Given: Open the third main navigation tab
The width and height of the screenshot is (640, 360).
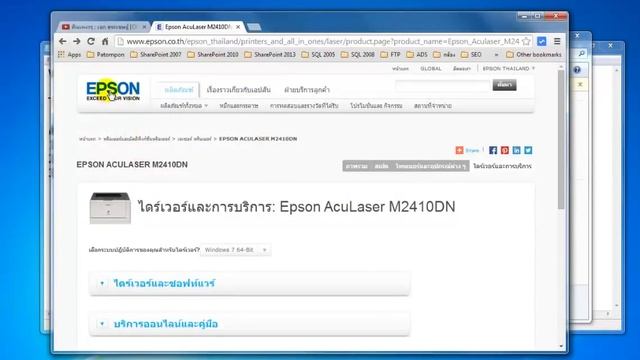Looking at the screenshot, I should [x=307, y=90].
